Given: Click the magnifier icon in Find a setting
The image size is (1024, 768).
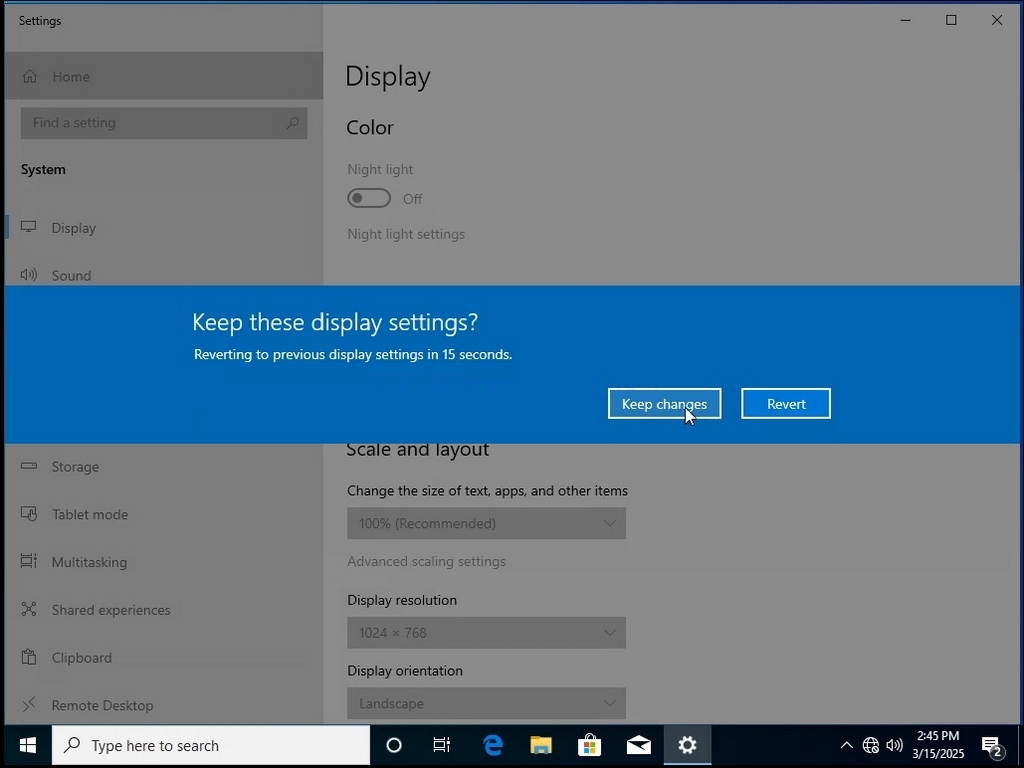Looking at the screenshot, I should tap(293, 123).
